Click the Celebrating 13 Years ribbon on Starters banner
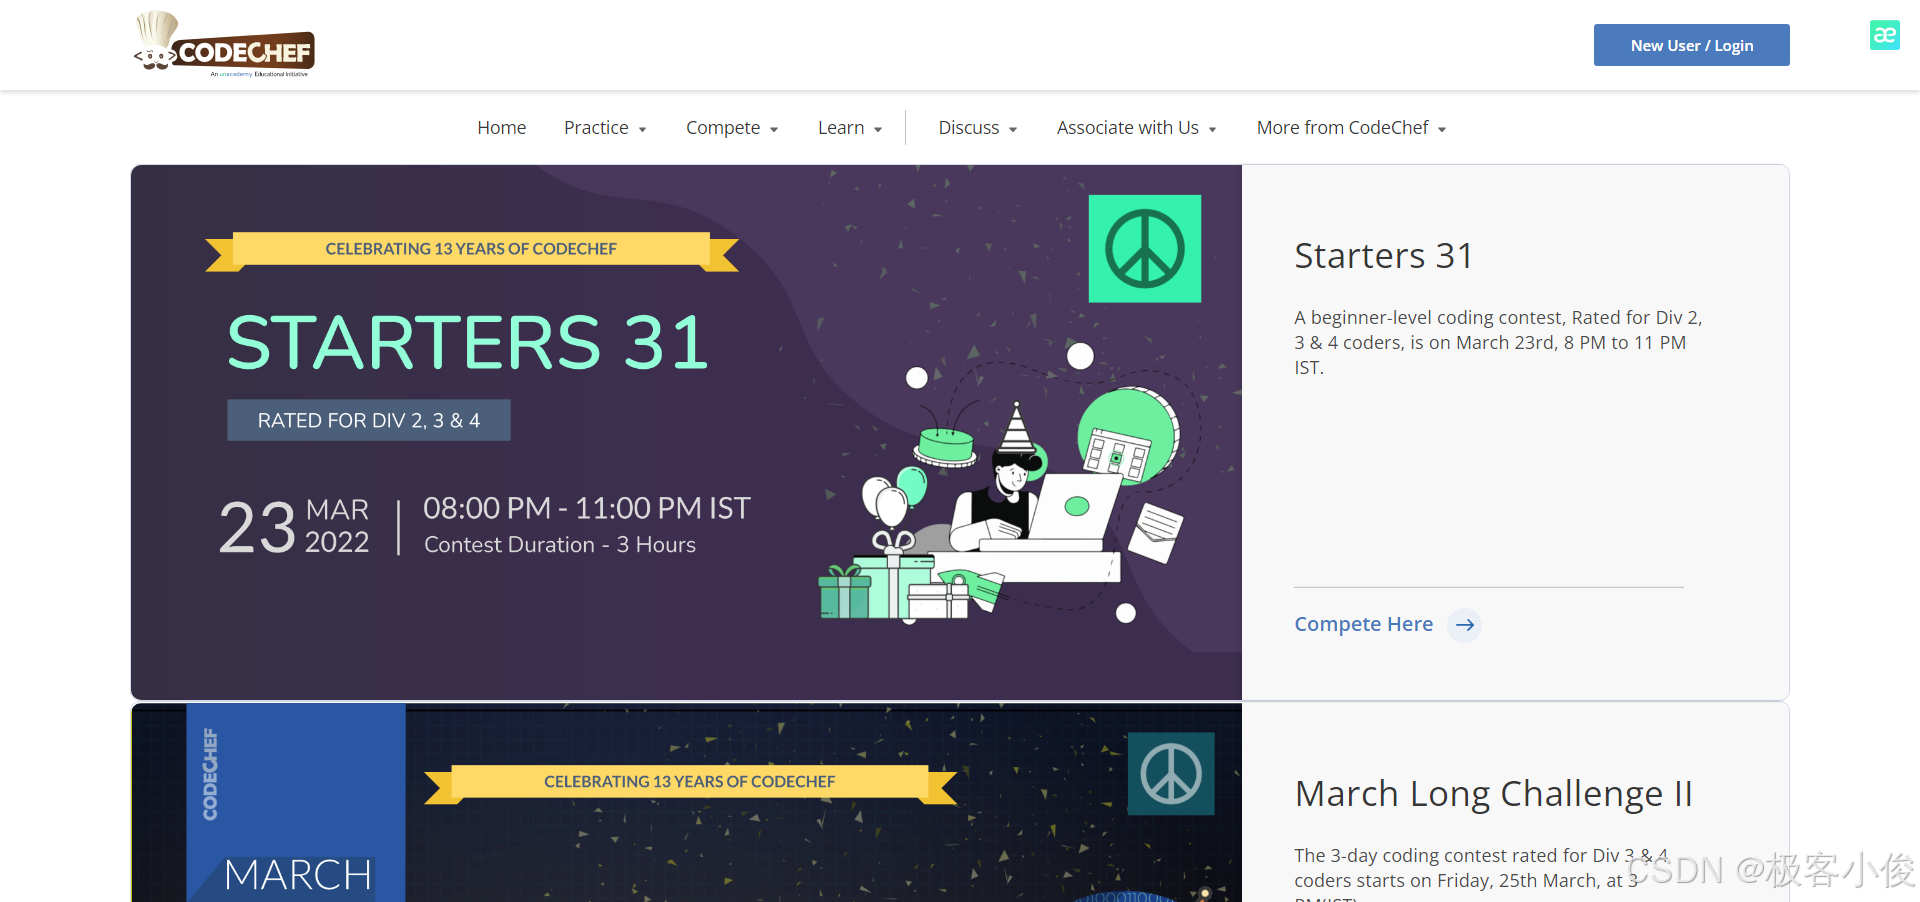The image size is (1920, 902). click(x=471, y=250)
